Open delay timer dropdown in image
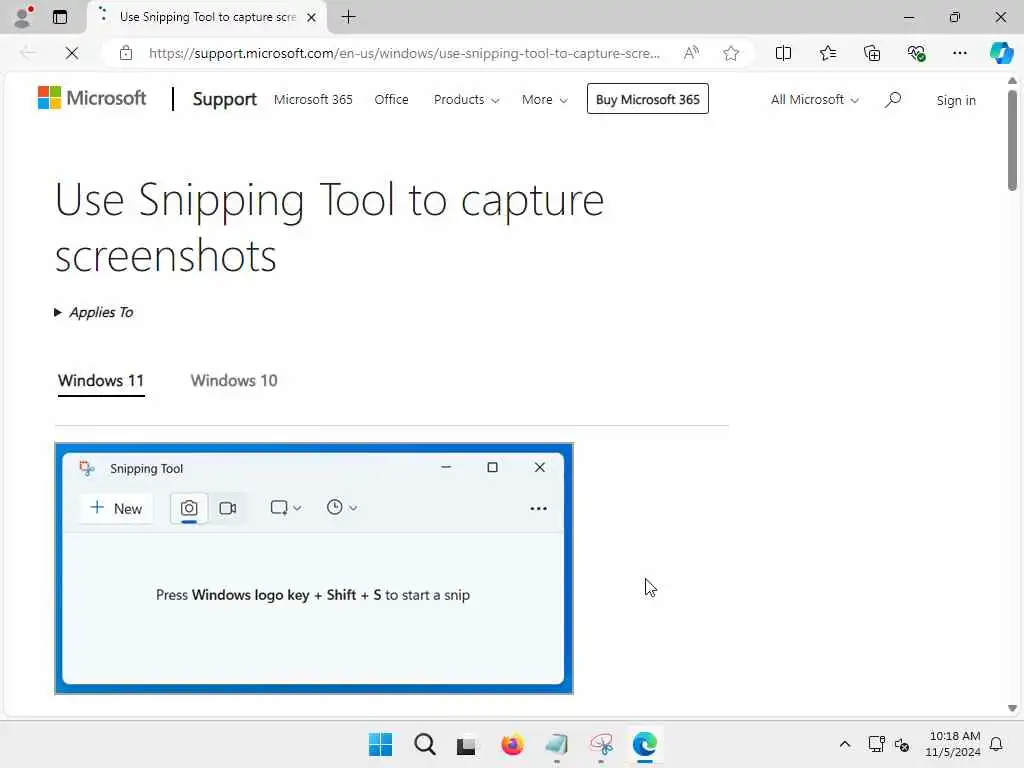Viewport: 1024px width, 768px height. click(x=342, y=507)
